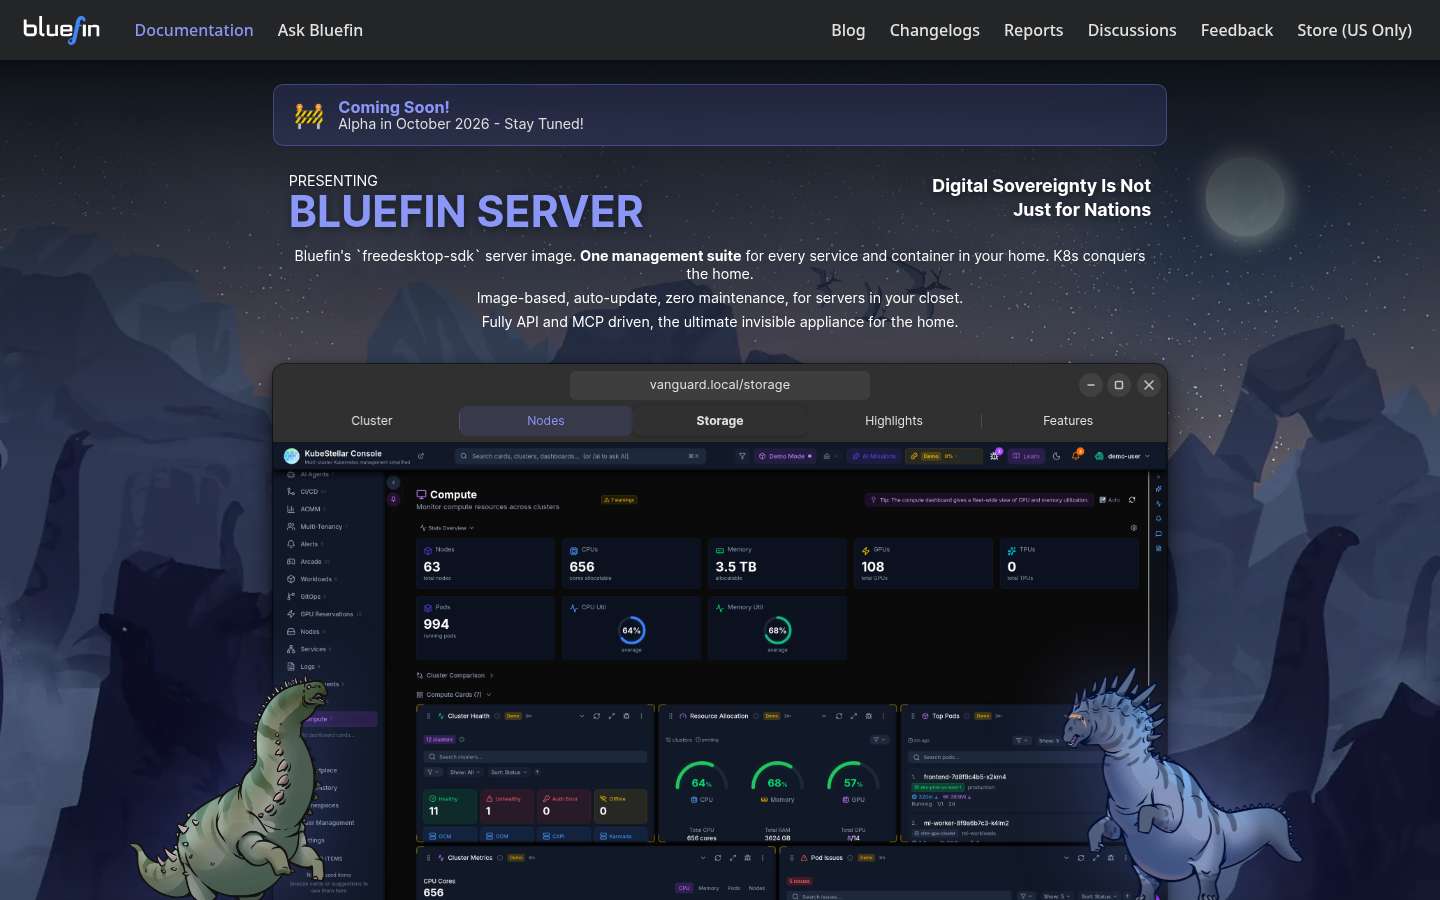This screenshot has width=1440, height=900.
Task: Click the KubeStellar Console logo icon
Action: (292, 456)
